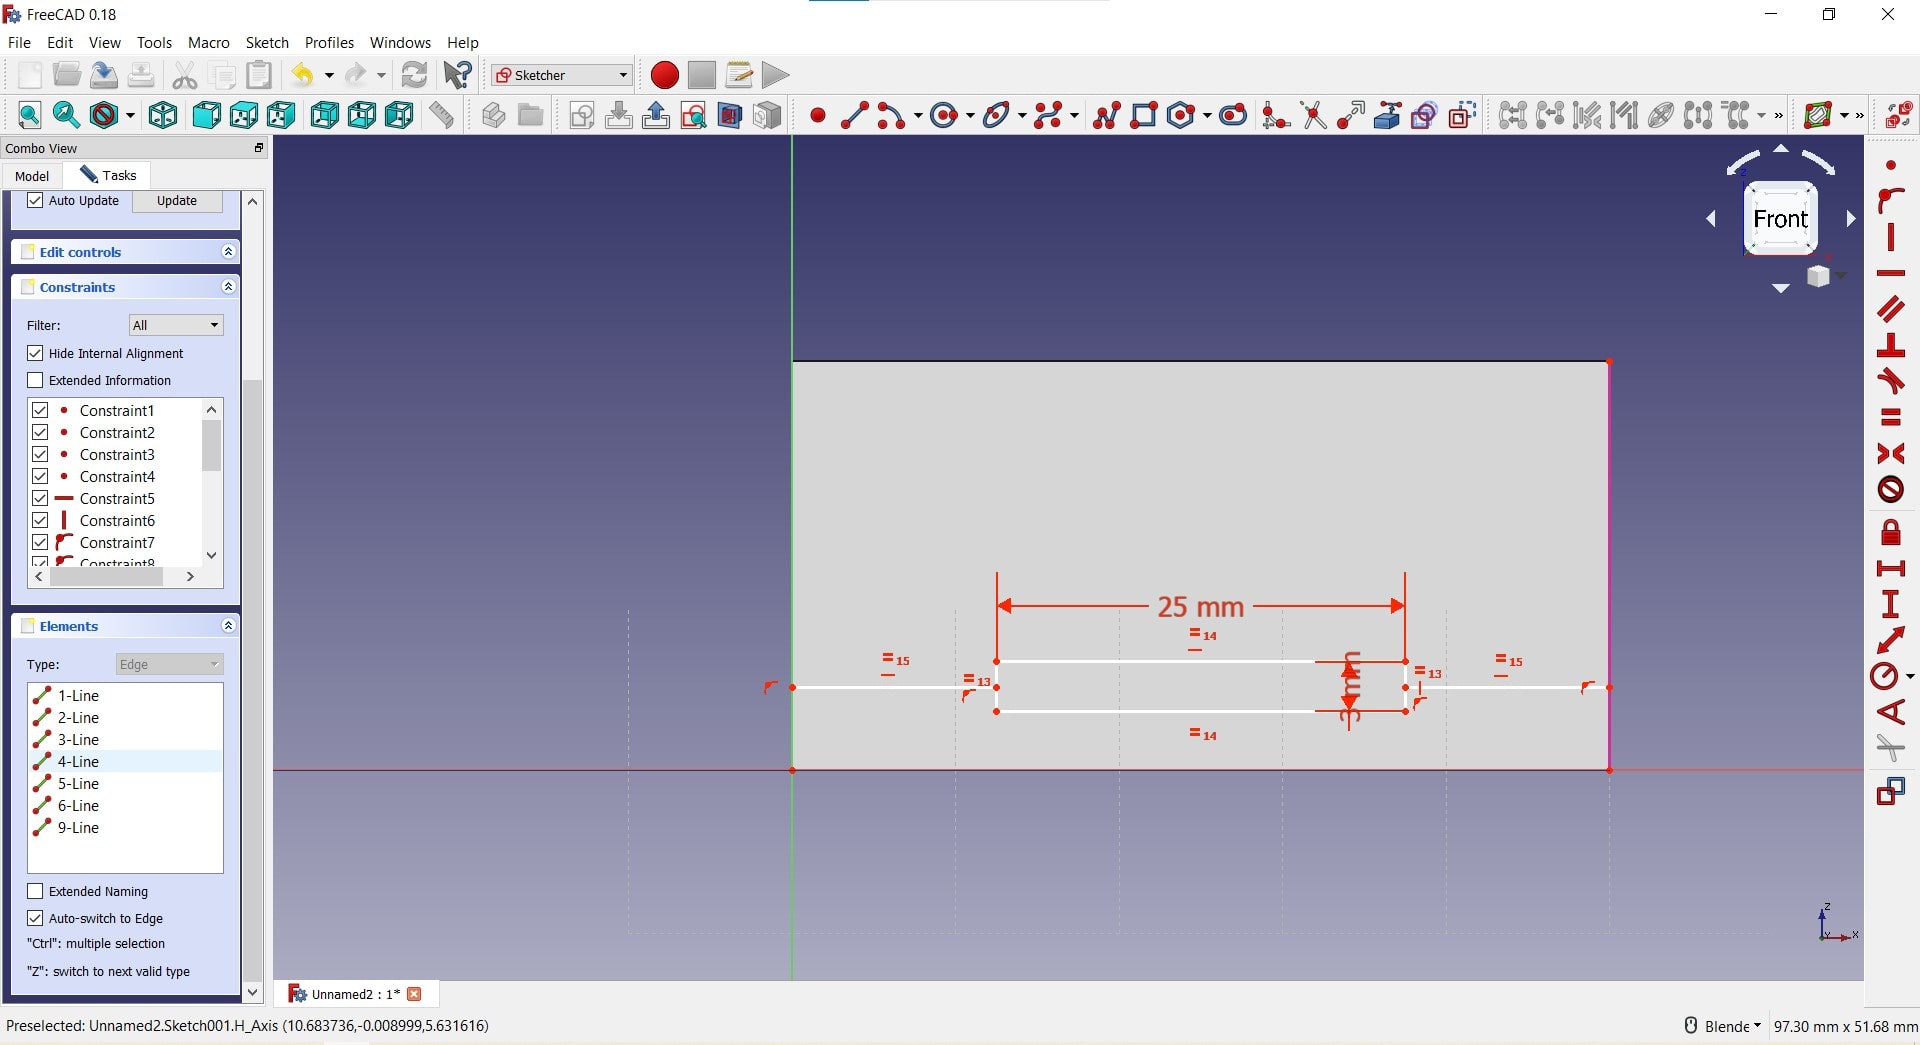Rotate view with cube's right arrow
Viewport: 1920px width, 1045px height.
[1851, 219]
